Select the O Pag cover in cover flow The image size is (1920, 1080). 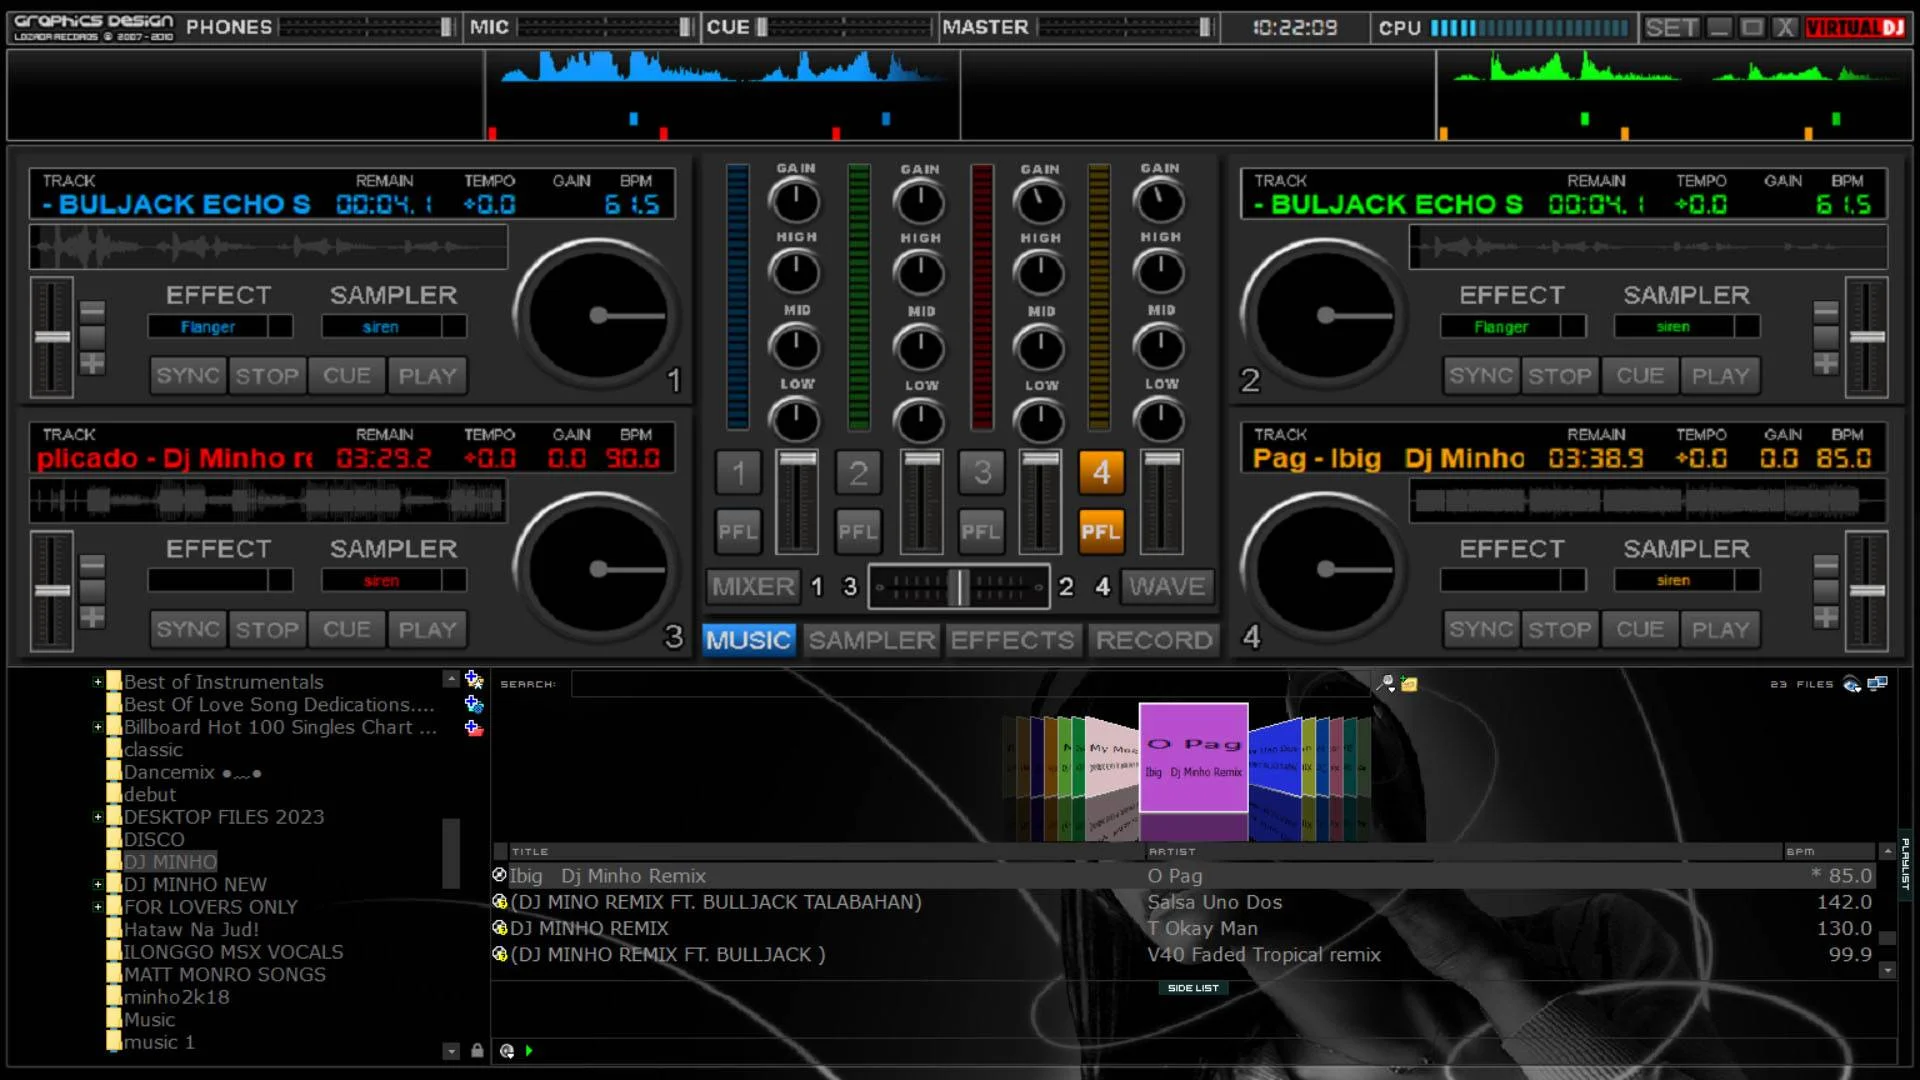coord(1193,757)
